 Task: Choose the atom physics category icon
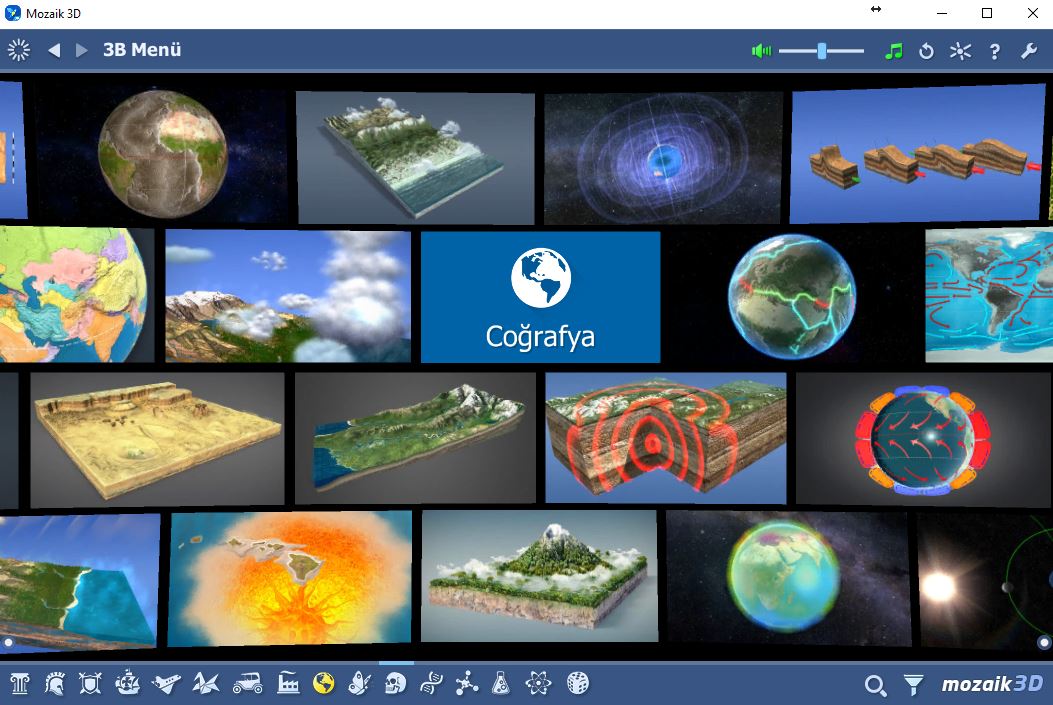pos(539,684)
